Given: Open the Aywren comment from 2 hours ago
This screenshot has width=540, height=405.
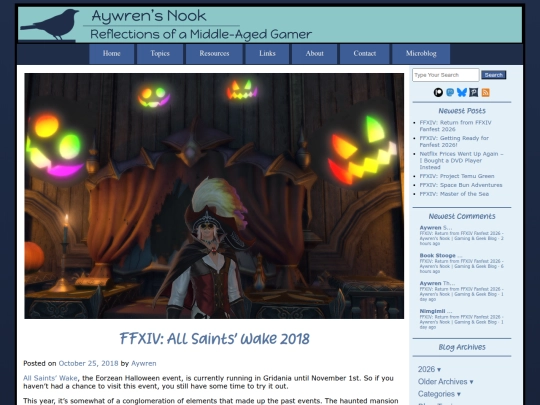Looking at the screenshot, I should pyautogui.click(x=461, y=235).
